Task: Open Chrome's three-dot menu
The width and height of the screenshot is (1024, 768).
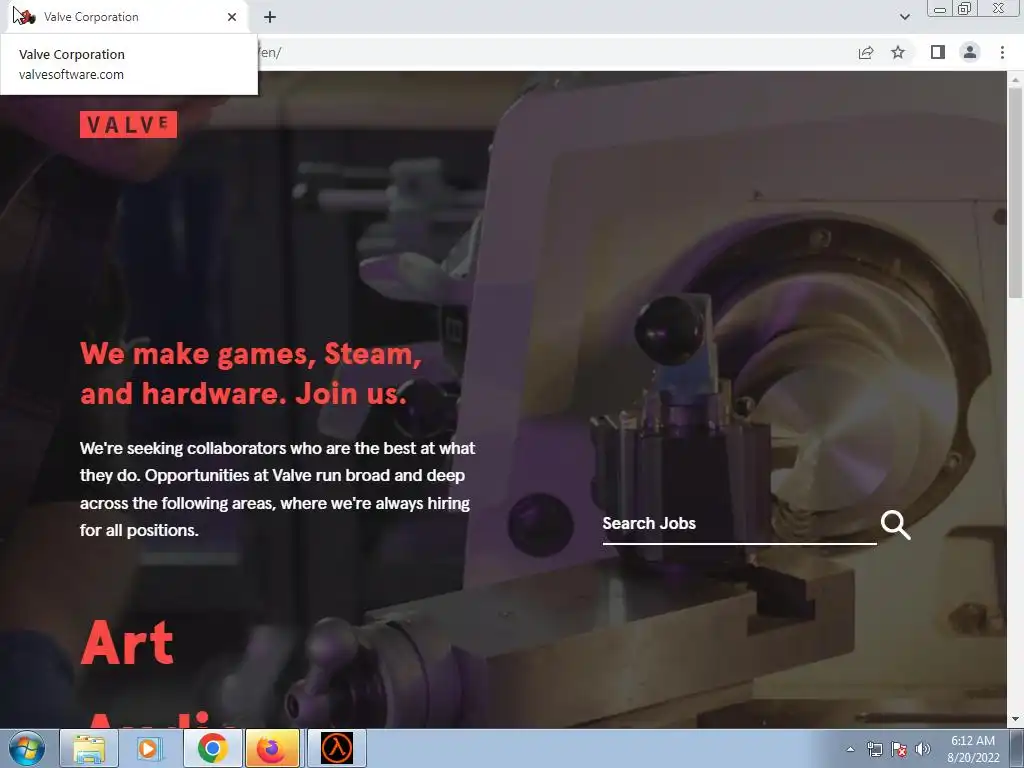Action: pyautogui.click(x=1002, y=52)
